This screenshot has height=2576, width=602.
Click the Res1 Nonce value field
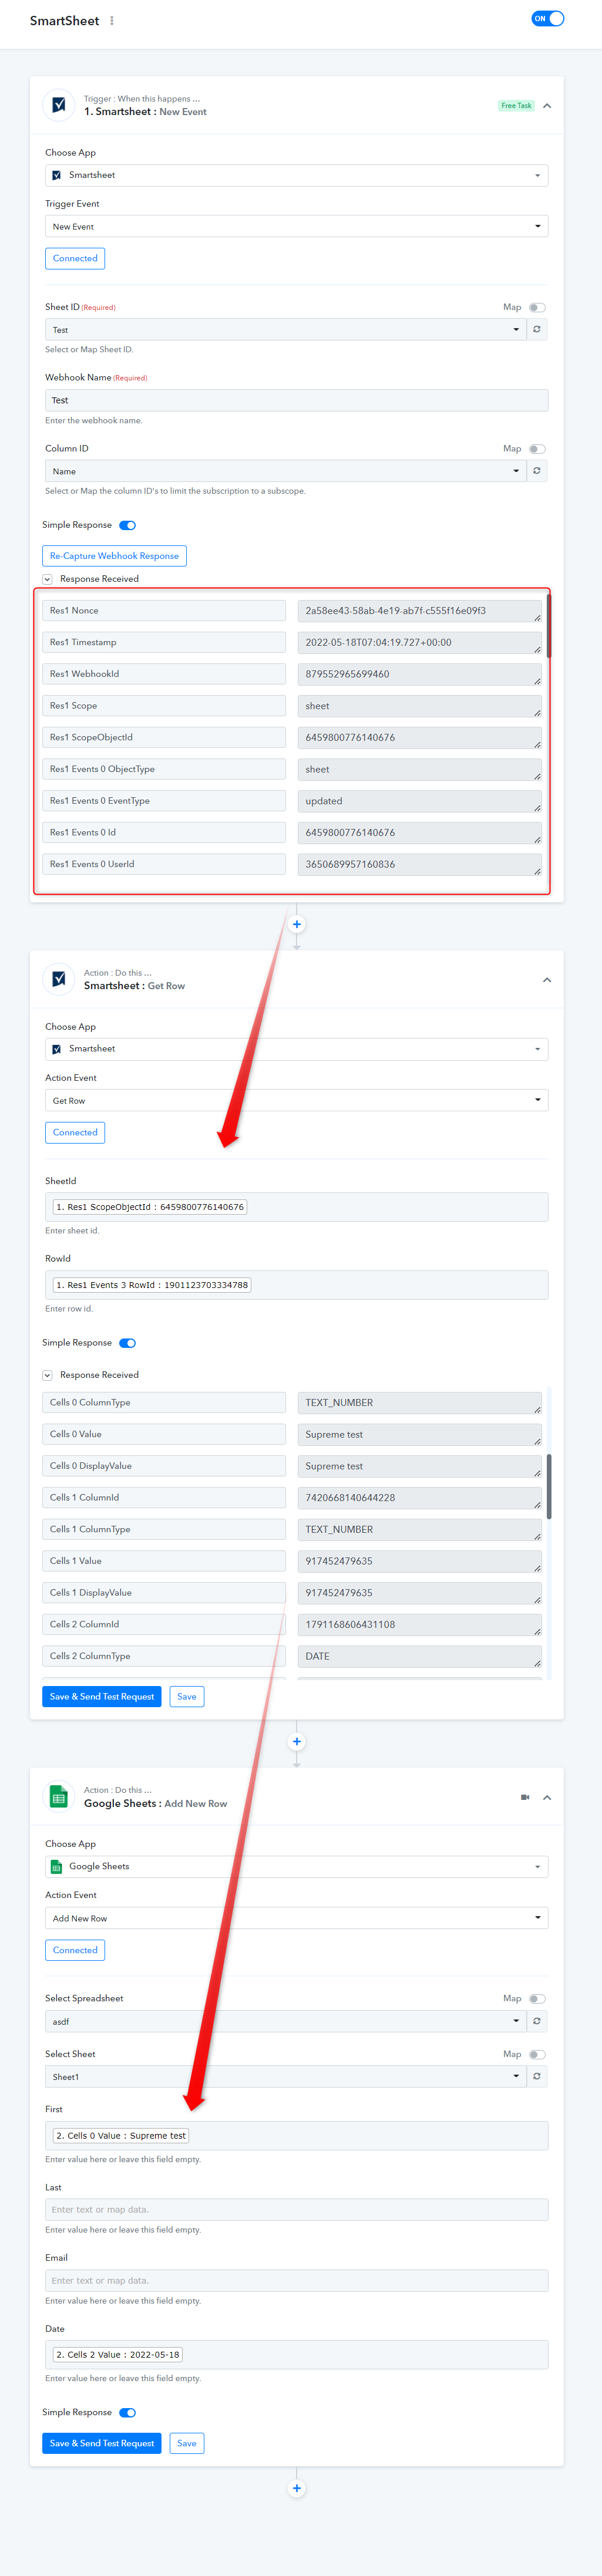(420, 611)
